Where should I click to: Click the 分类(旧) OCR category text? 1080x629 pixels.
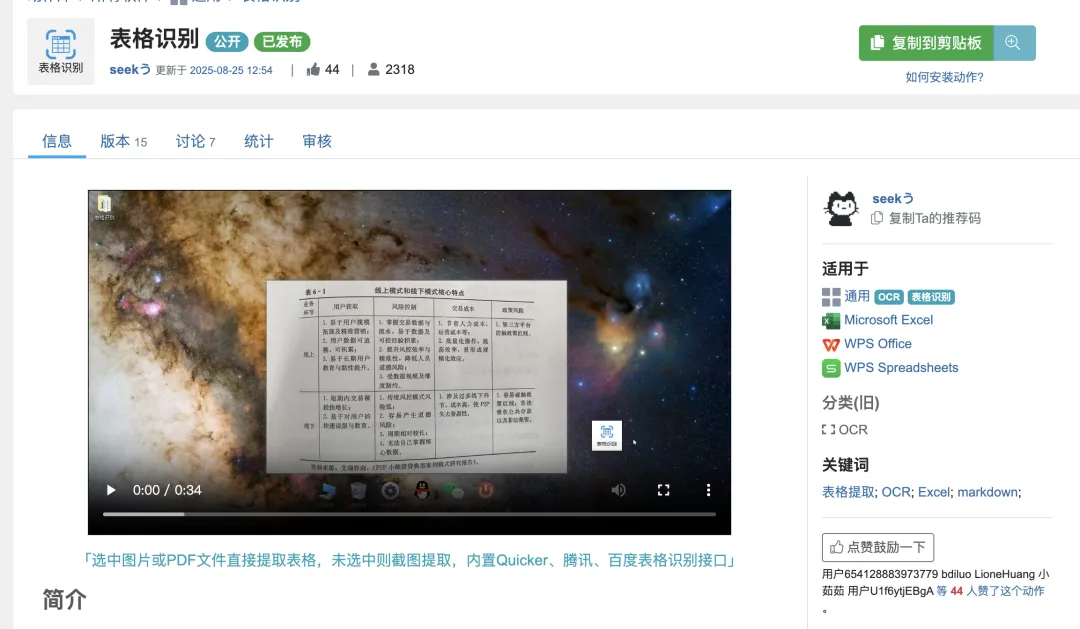[853, 429]
